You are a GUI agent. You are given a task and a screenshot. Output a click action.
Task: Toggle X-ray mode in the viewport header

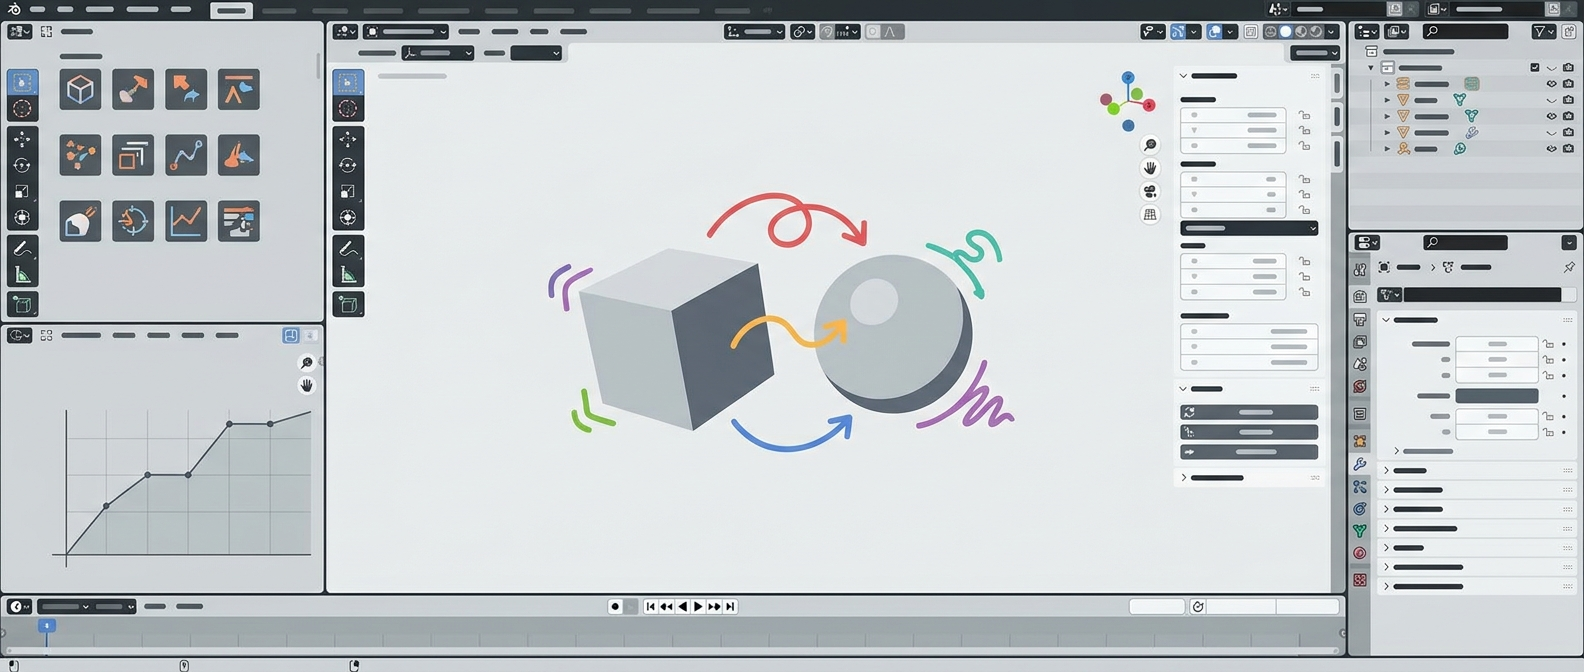click(x=1251, y=32)
